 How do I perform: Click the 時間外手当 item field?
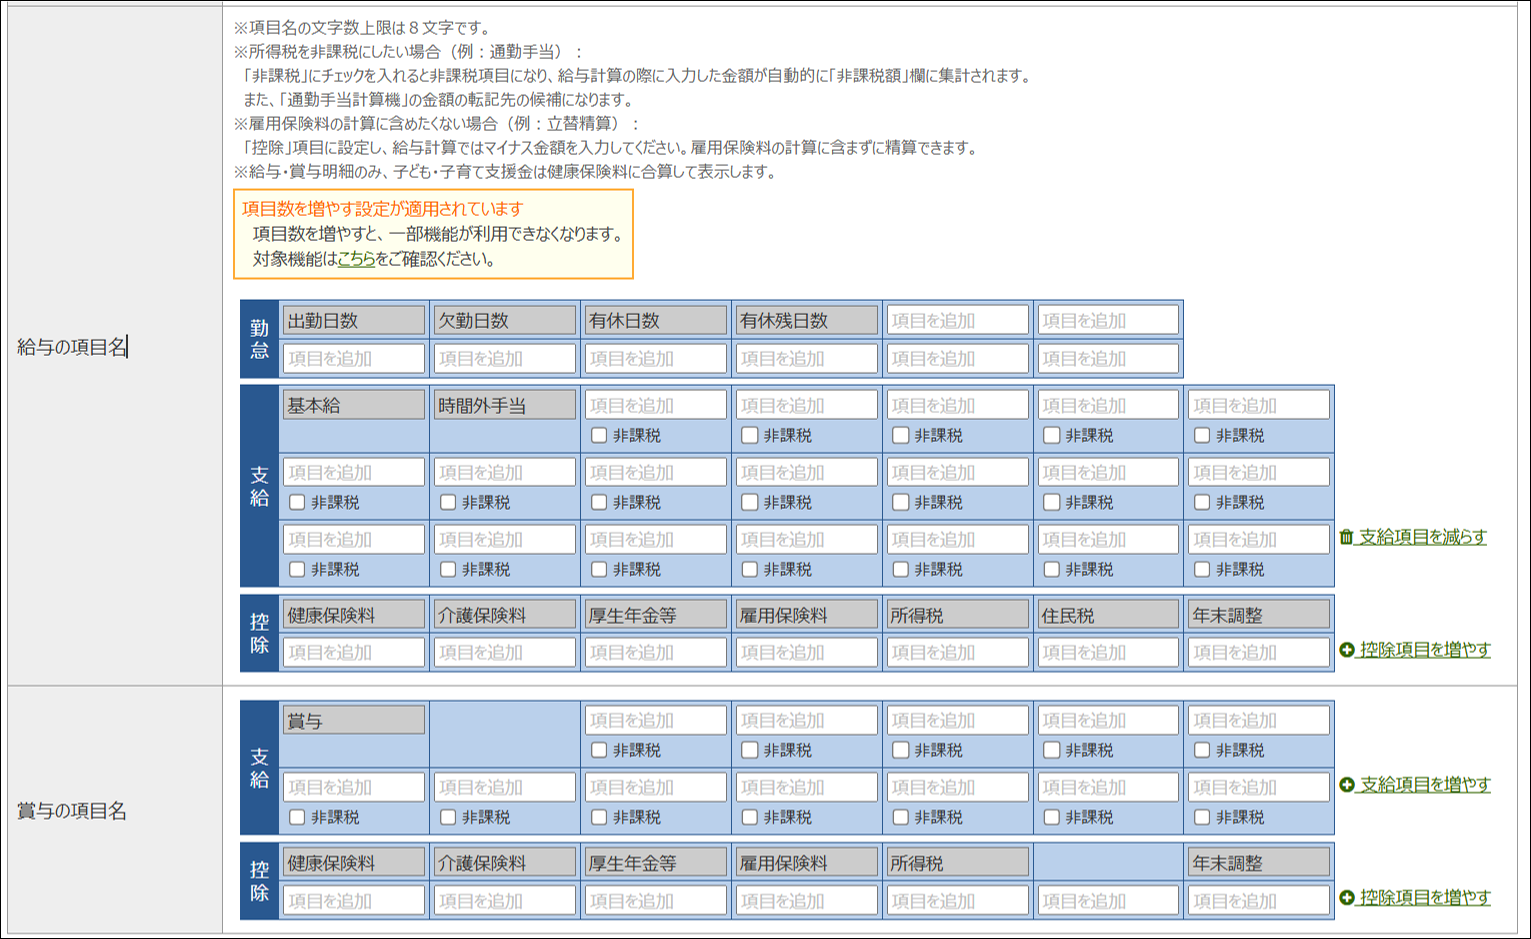[505, 406]
